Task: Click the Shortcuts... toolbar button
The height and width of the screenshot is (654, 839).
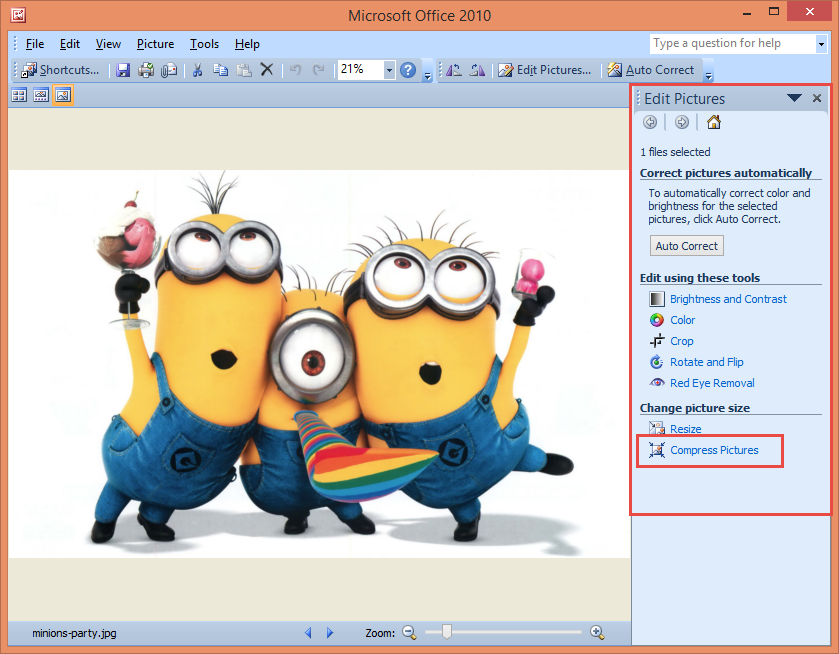Action: (60, 70)
